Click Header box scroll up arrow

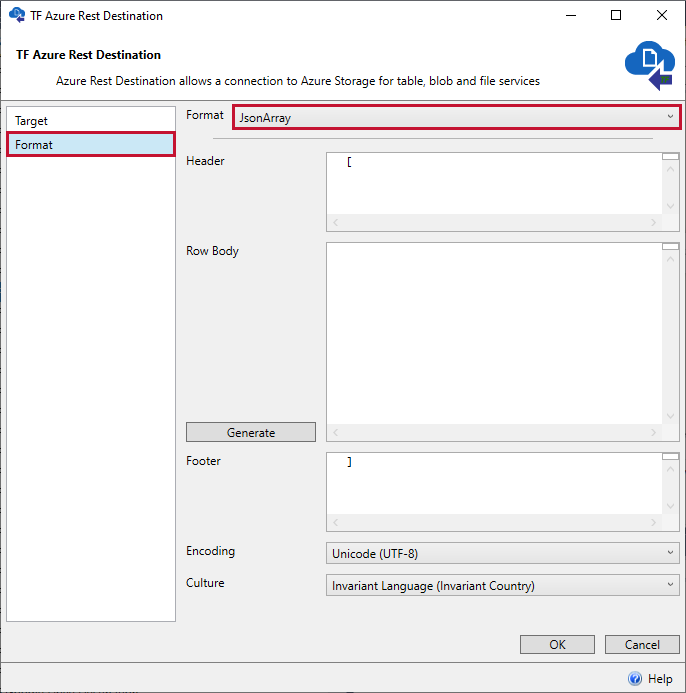671,170
